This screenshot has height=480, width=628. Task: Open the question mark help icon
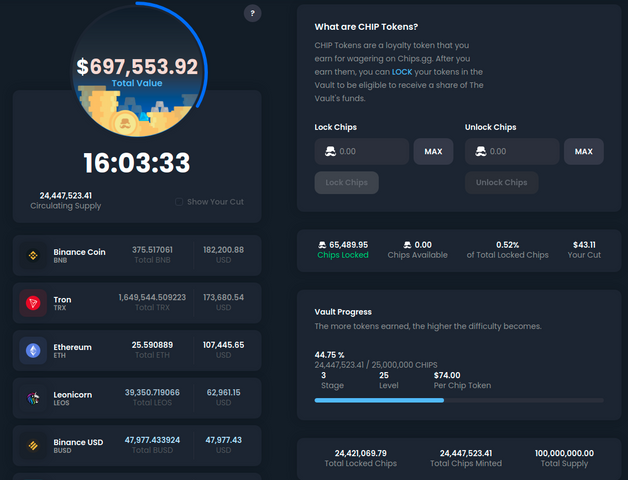252,13
